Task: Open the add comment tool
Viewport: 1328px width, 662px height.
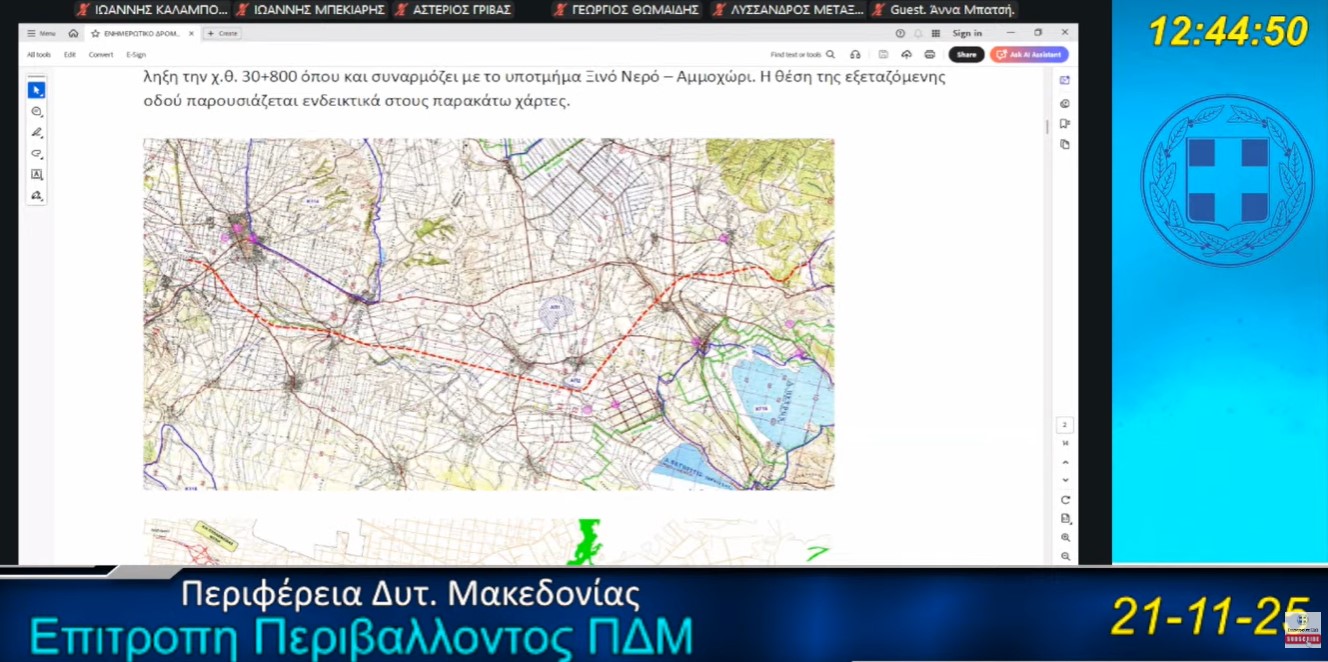Action: (36, 111)
